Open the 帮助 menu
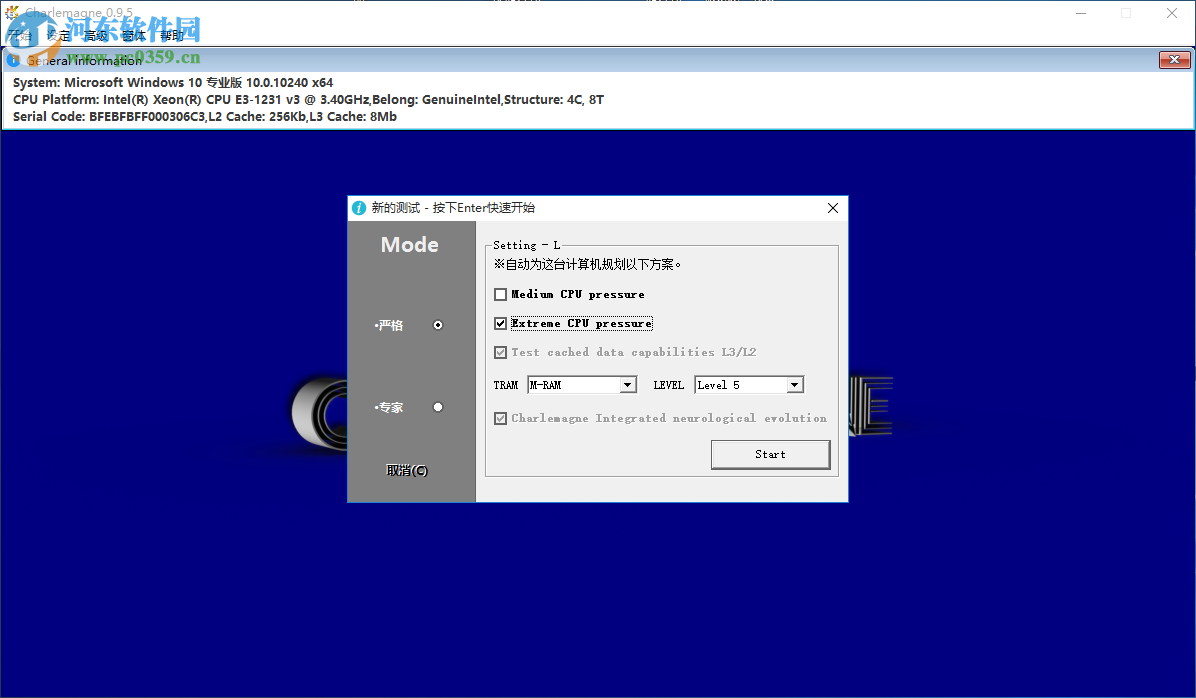 pos(172,36)
